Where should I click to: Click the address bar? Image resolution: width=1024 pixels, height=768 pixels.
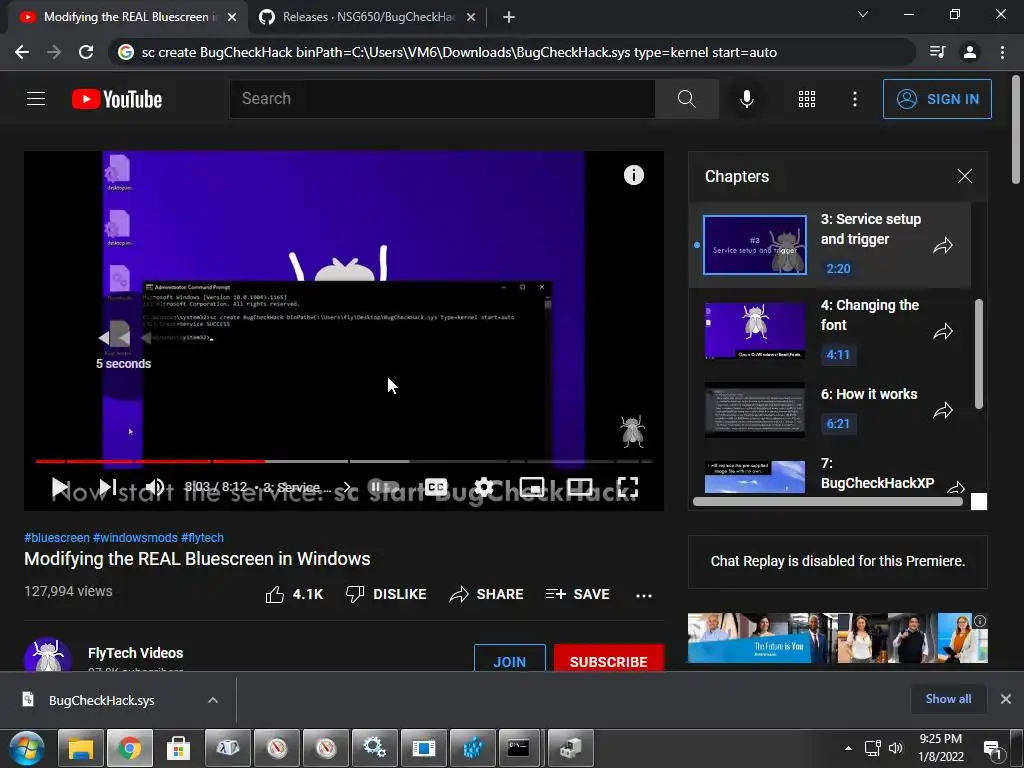coord(513,52)
